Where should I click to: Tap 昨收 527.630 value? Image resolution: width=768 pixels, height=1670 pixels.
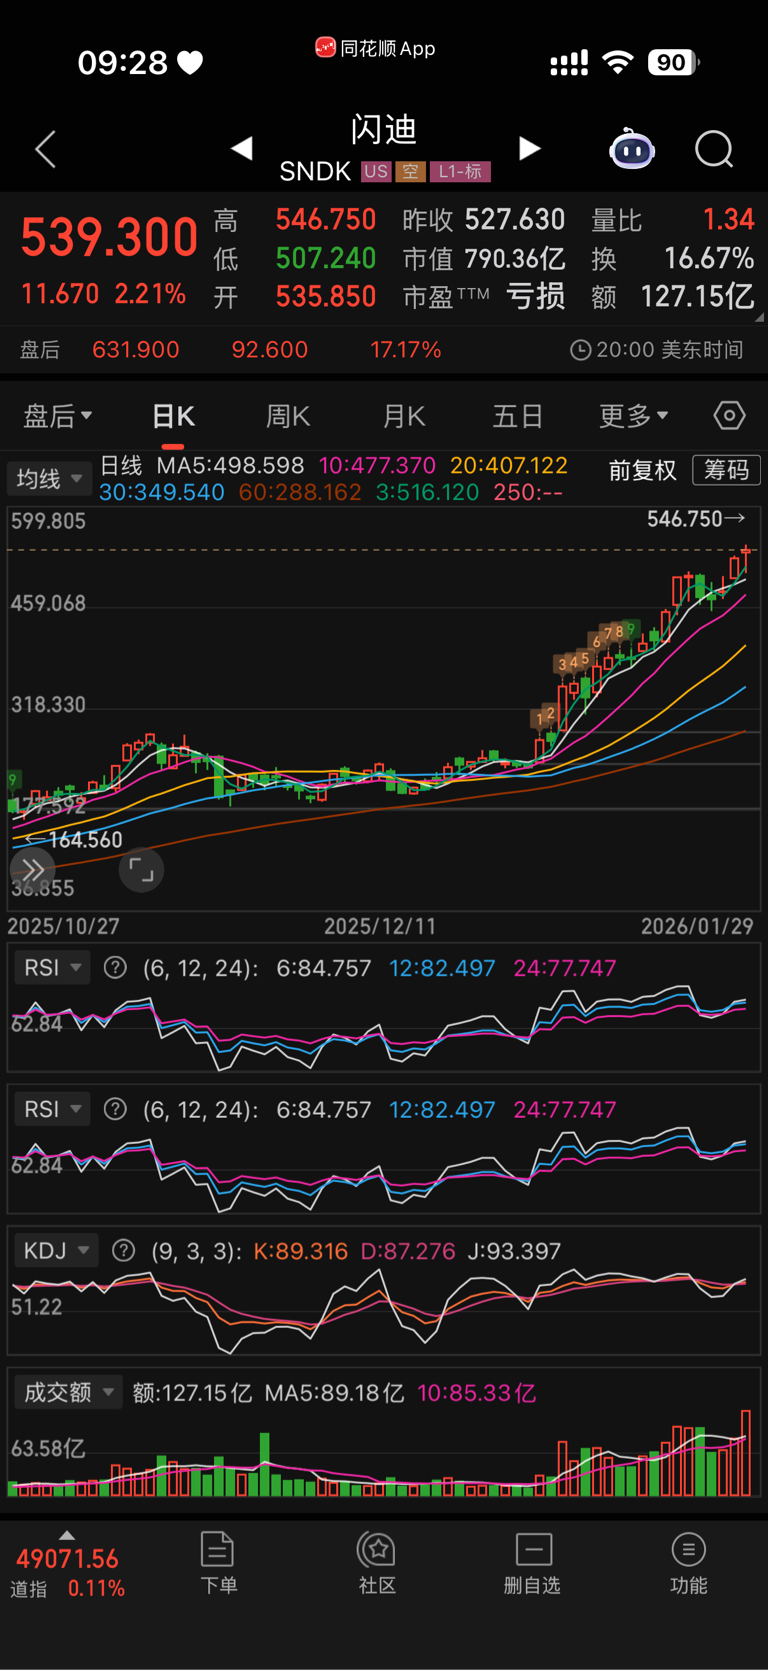click(x=484, y=220)
